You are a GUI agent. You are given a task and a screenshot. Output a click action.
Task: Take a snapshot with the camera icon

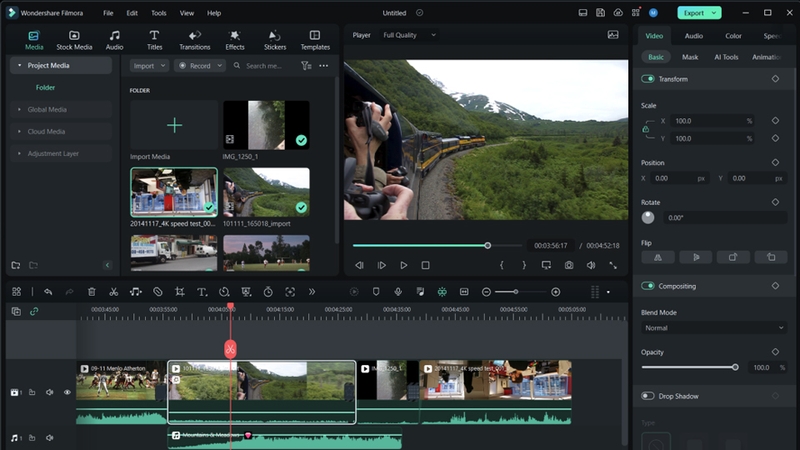[569, 265]
